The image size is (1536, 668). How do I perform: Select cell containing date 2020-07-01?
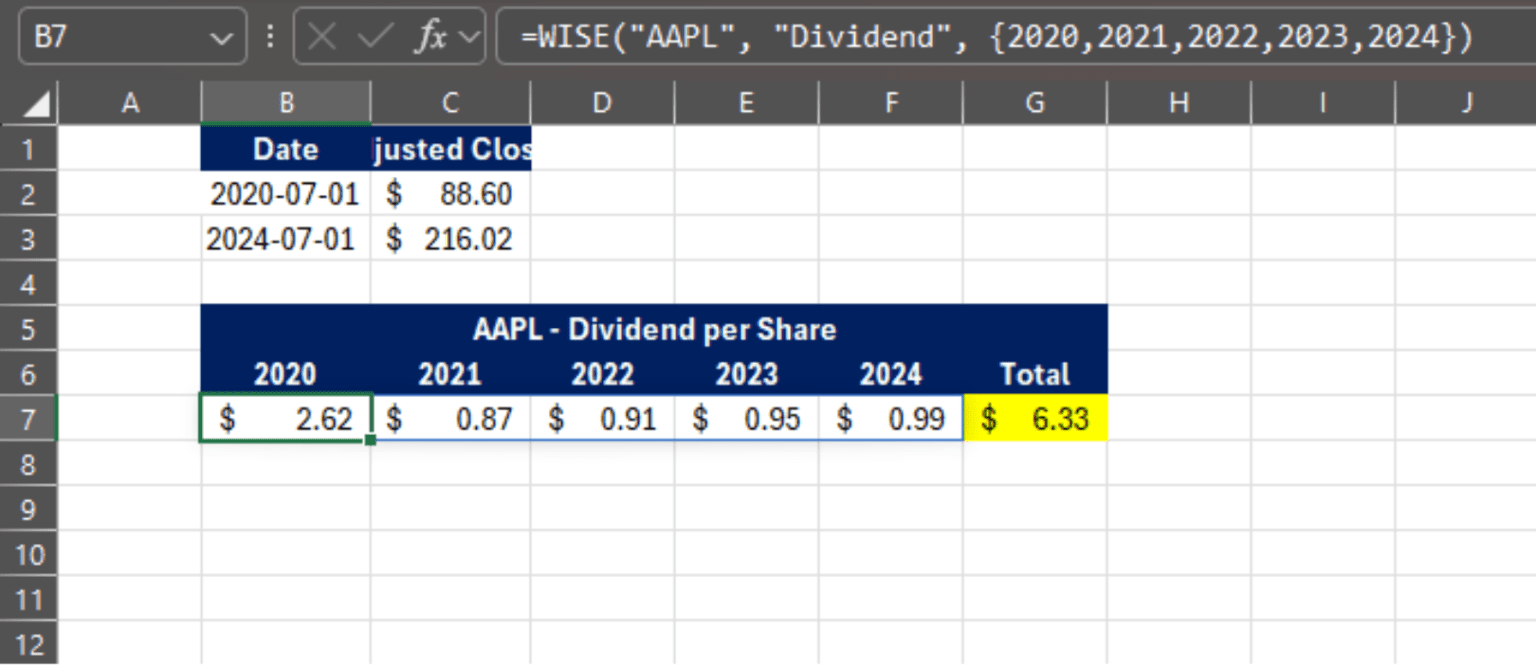286,193
